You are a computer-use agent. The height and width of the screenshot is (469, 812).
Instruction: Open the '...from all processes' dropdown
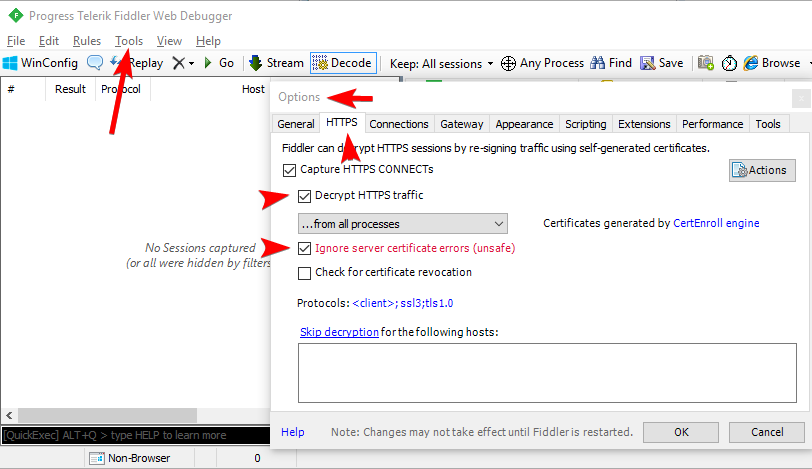(x=402, y=224)
